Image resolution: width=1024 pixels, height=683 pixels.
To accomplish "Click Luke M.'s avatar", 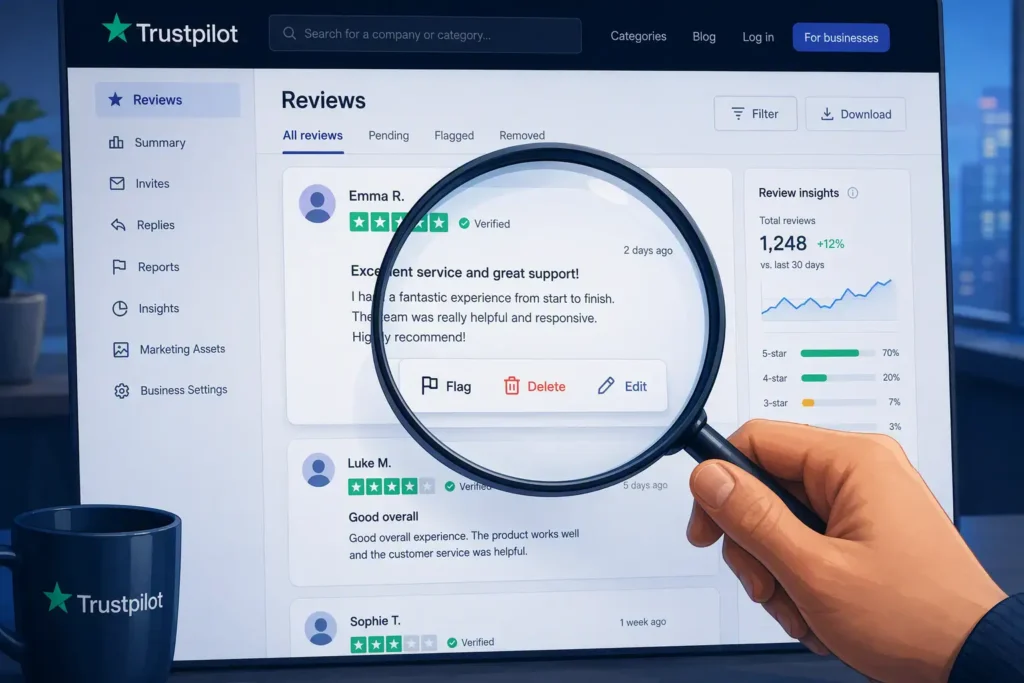I will click(319, 470).
